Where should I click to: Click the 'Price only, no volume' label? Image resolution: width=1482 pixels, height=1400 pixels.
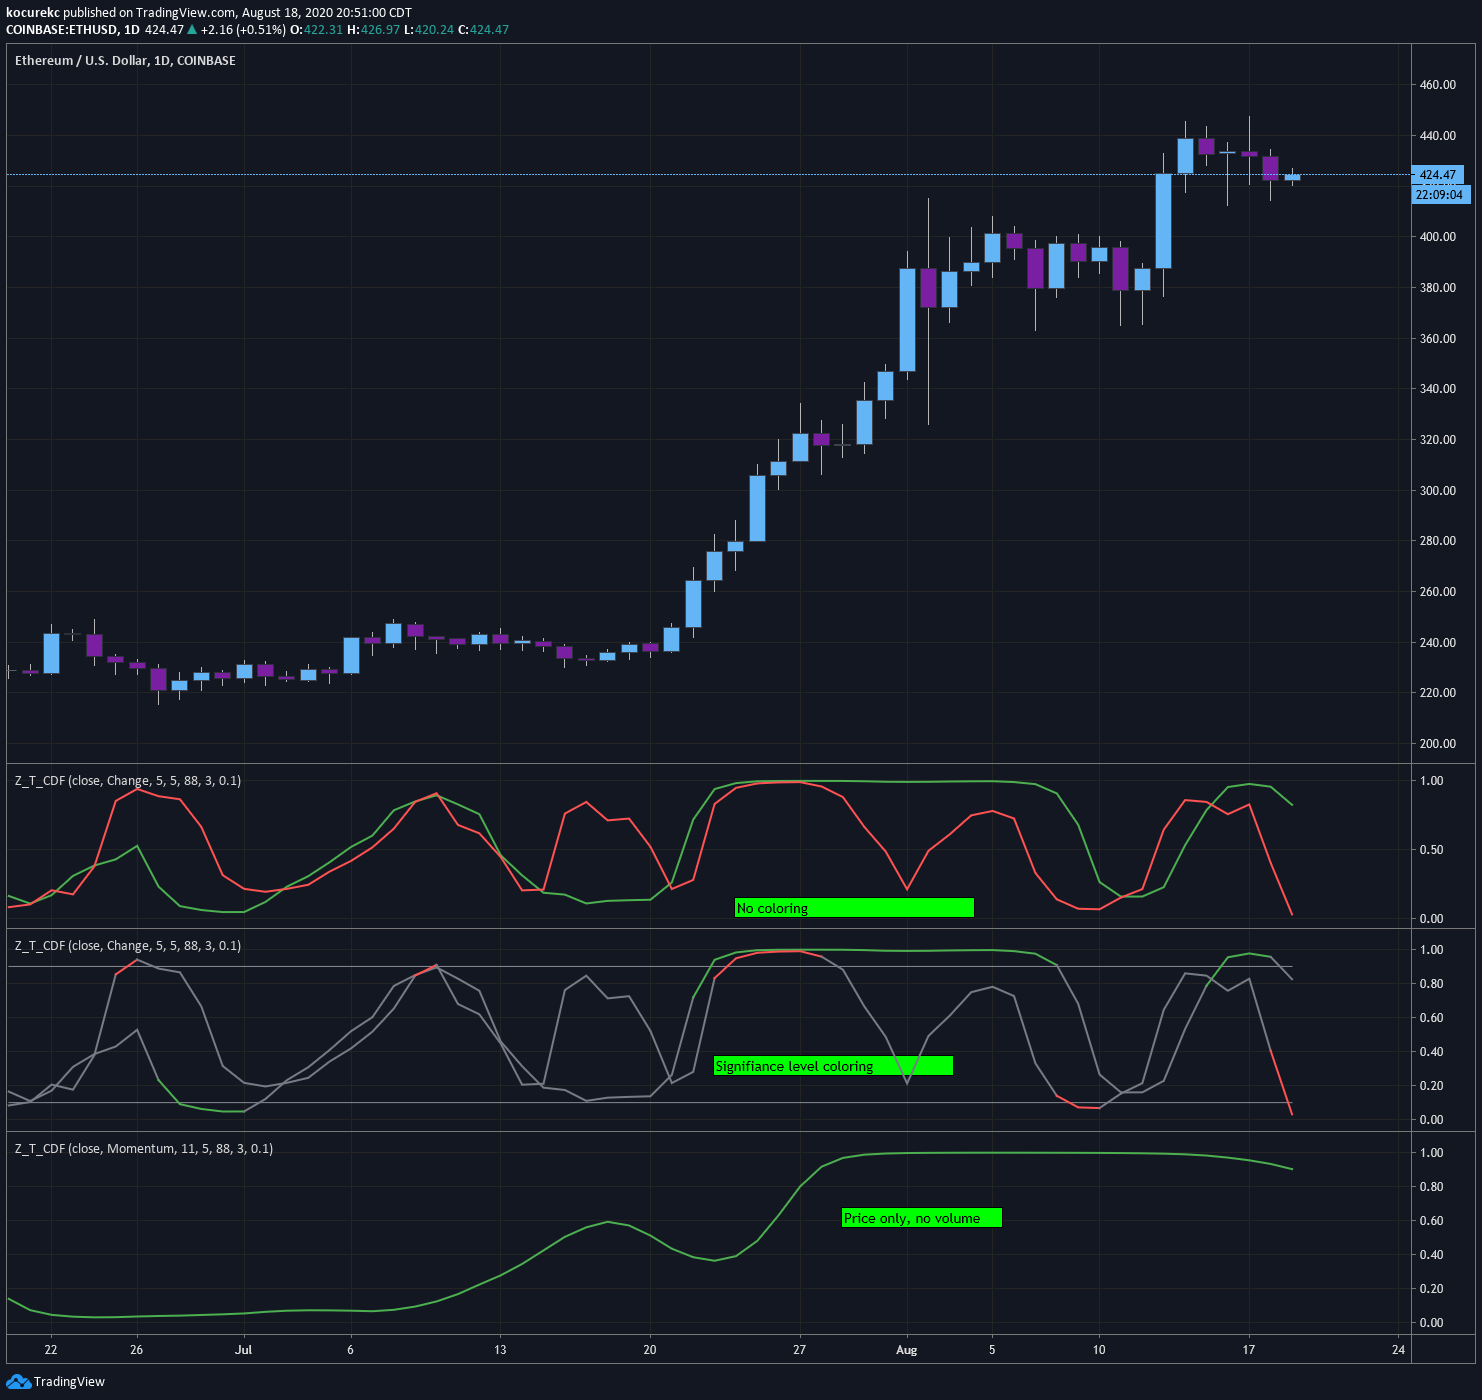pyautogui.click(x=921, y=1218)
